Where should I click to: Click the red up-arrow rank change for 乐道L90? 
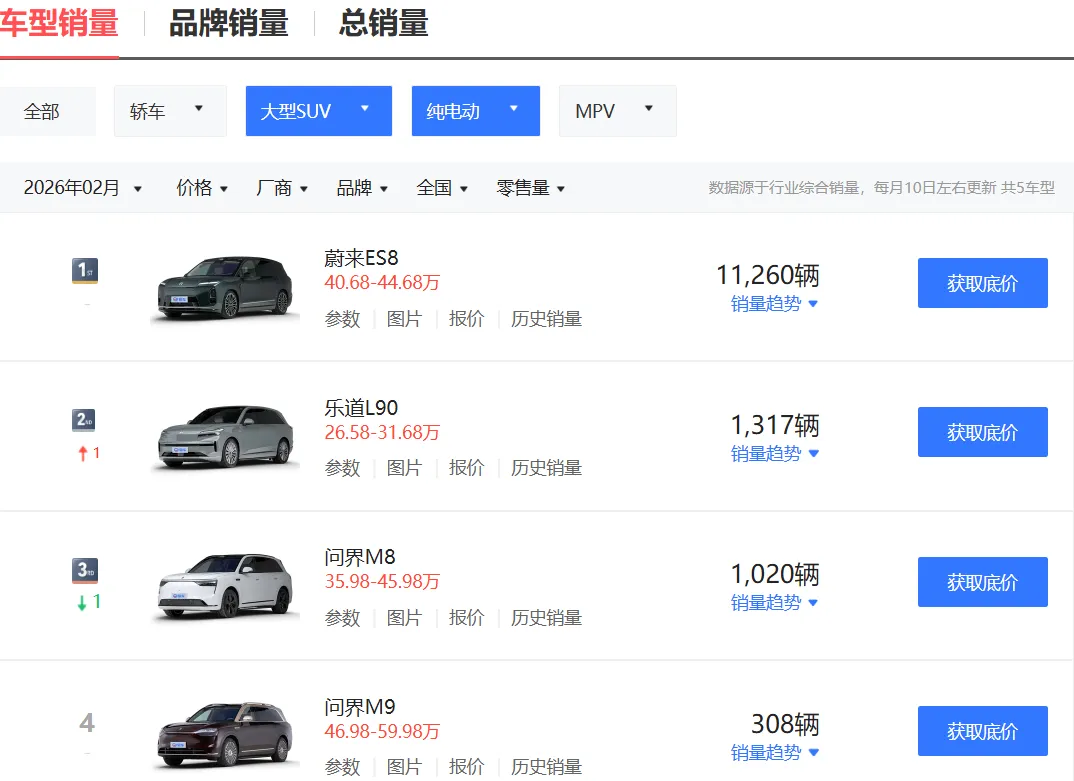tap(88, 453)
